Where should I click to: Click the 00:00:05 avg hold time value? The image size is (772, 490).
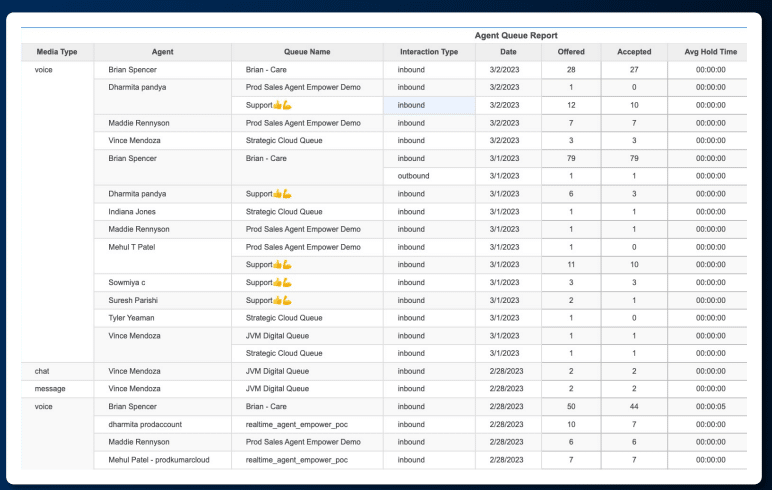point(710,407)
